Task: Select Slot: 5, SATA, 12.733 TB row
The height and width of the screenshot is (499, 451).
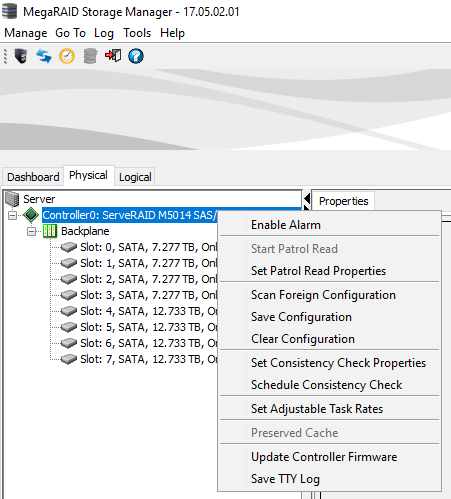Action: tap(148, 327)
